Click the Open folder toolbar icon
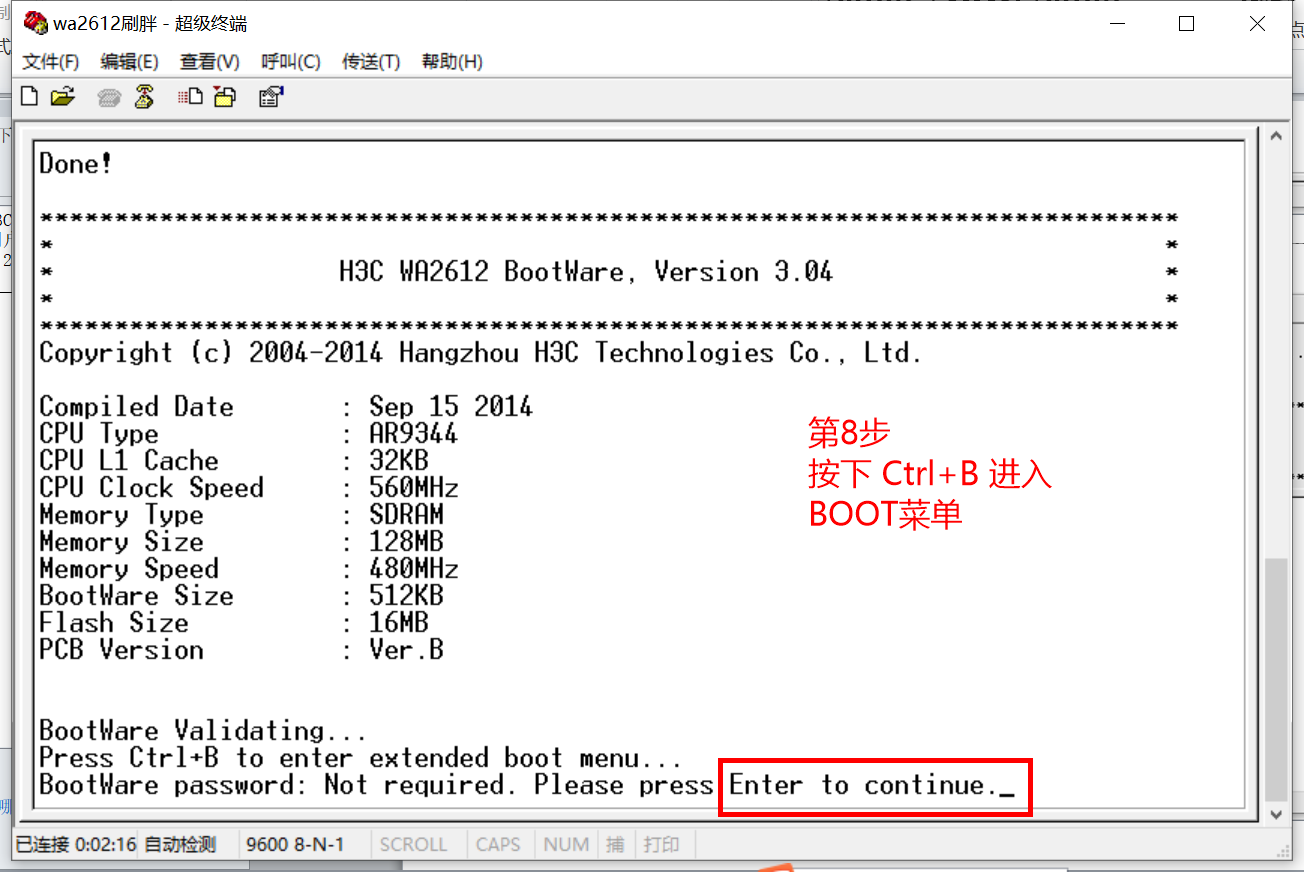The image size is (1304, 872). 63,97
